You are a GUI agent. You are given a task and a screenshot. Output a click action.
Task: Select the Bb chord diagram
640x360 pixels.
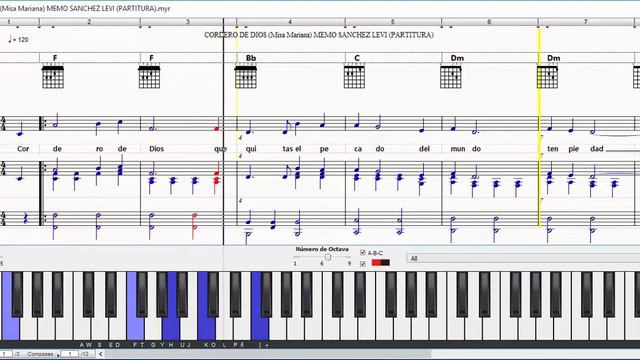tap(246, 77)
